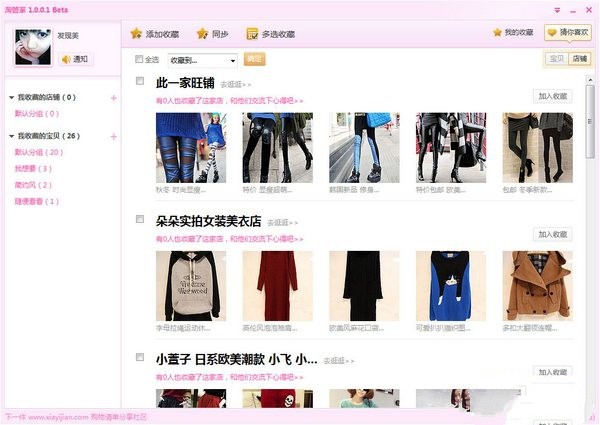Click the item caption 字母拉绳运动休...
This screenshot has width=600, height=425.
[x=183, y=328]
